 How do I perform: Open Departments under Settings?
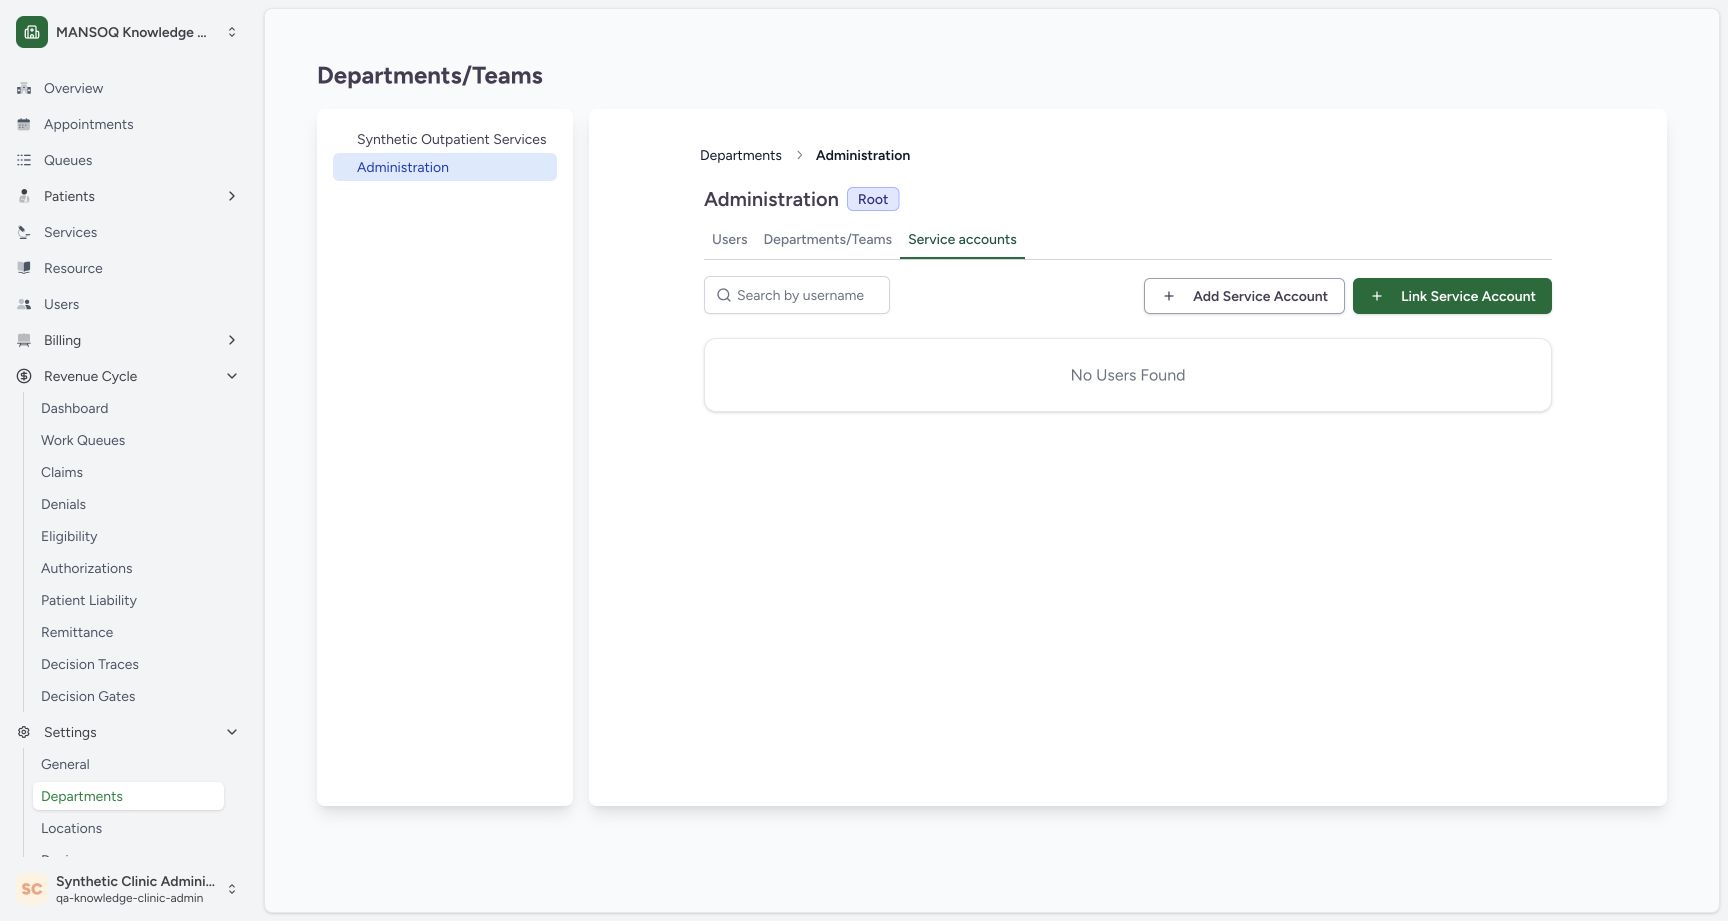[128, 796]
